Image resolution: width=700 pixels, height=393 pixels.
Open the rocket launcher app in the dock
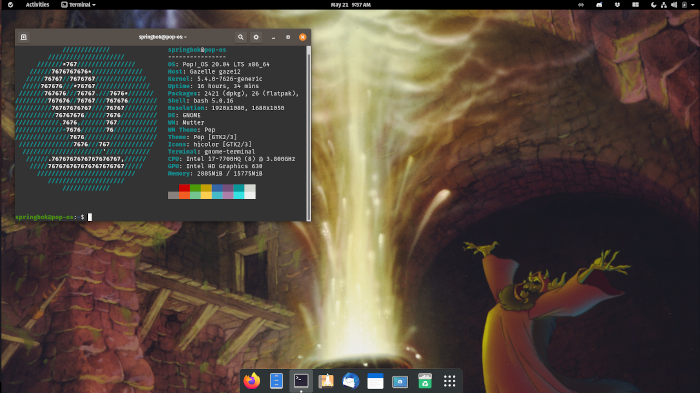pyautogui.click(x=326, y=381)
